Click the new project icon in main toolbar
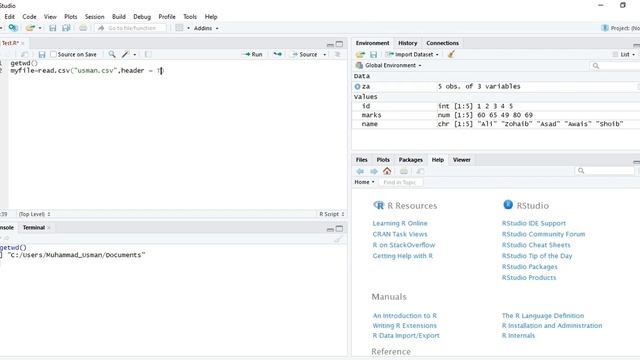The width and height of the screenshot is (640, 360). (13, 28)
